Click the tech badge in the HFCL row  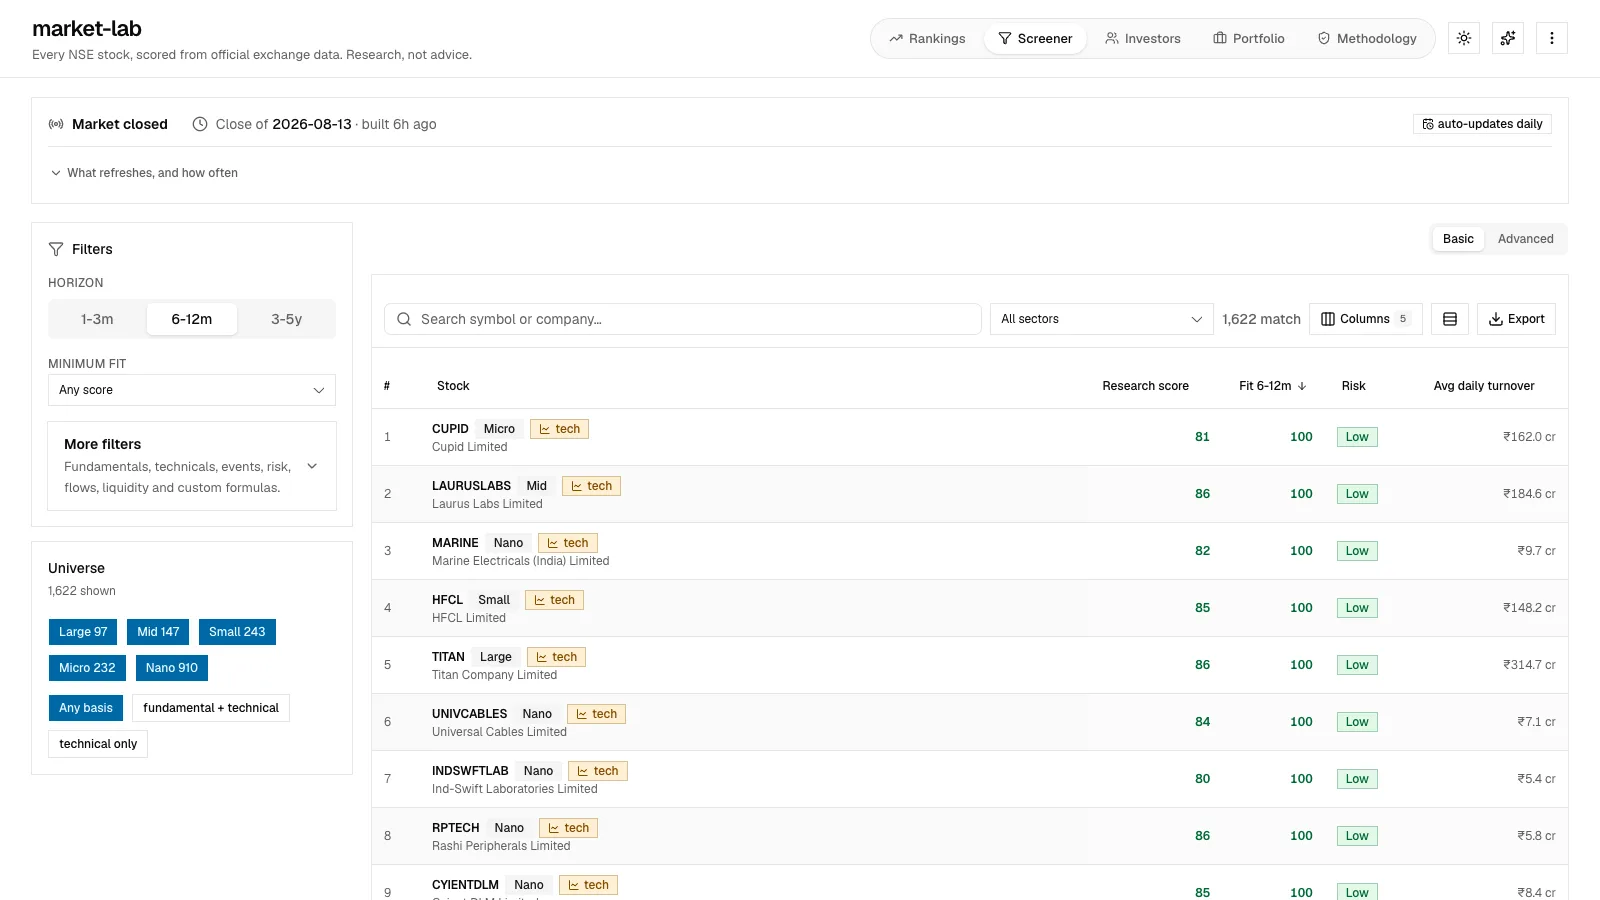pyautogui.click(x=554, y=600)
